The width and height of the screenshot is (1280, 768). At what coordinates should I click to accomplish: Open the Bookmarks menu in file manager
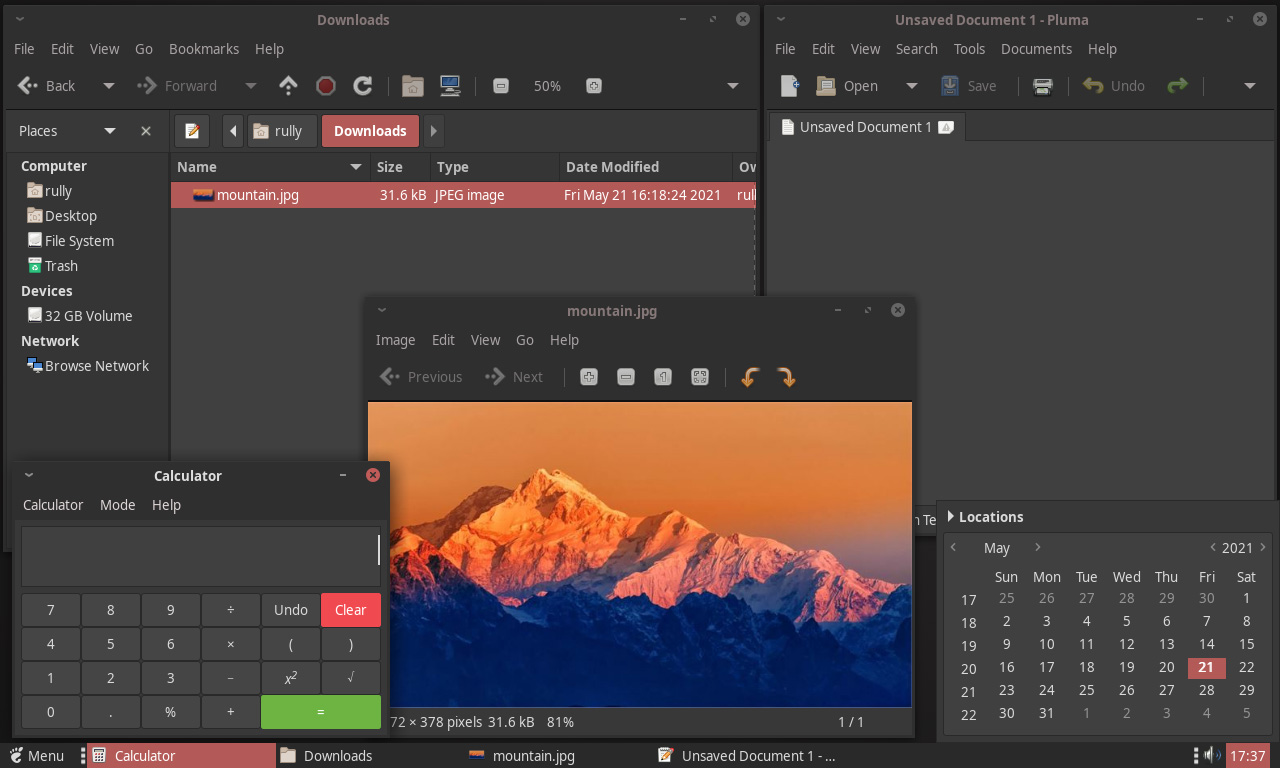point(204,49)
